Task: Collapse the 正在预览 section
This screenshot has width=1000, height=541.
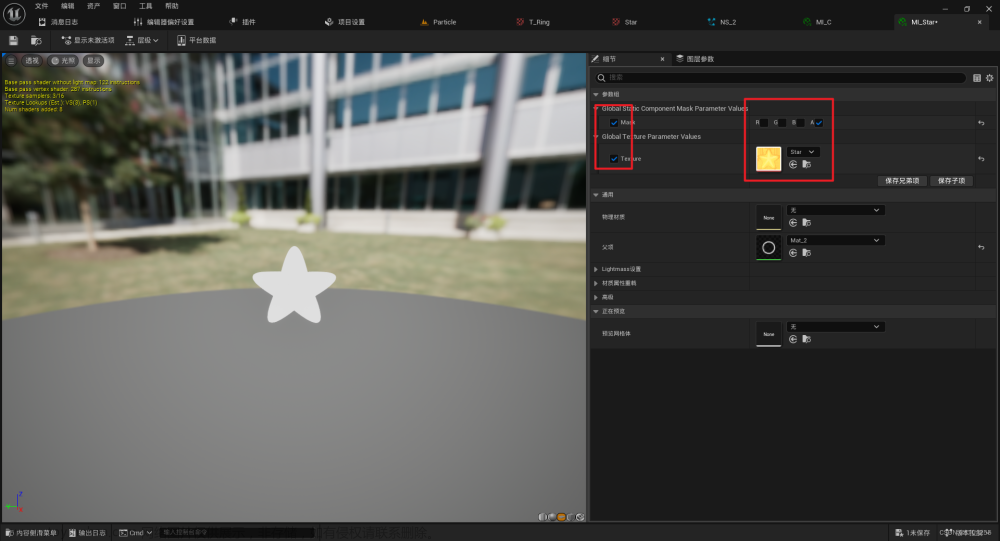Action: [x=596, y=311]
